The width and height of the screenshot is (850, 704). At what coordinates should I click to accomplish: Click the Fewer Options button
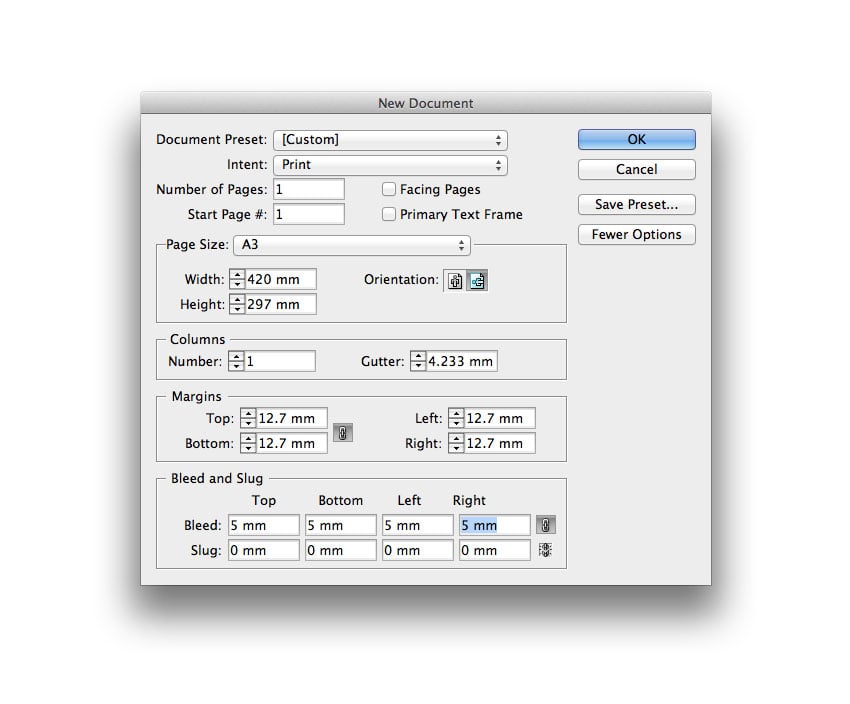(x=636, y=235)
